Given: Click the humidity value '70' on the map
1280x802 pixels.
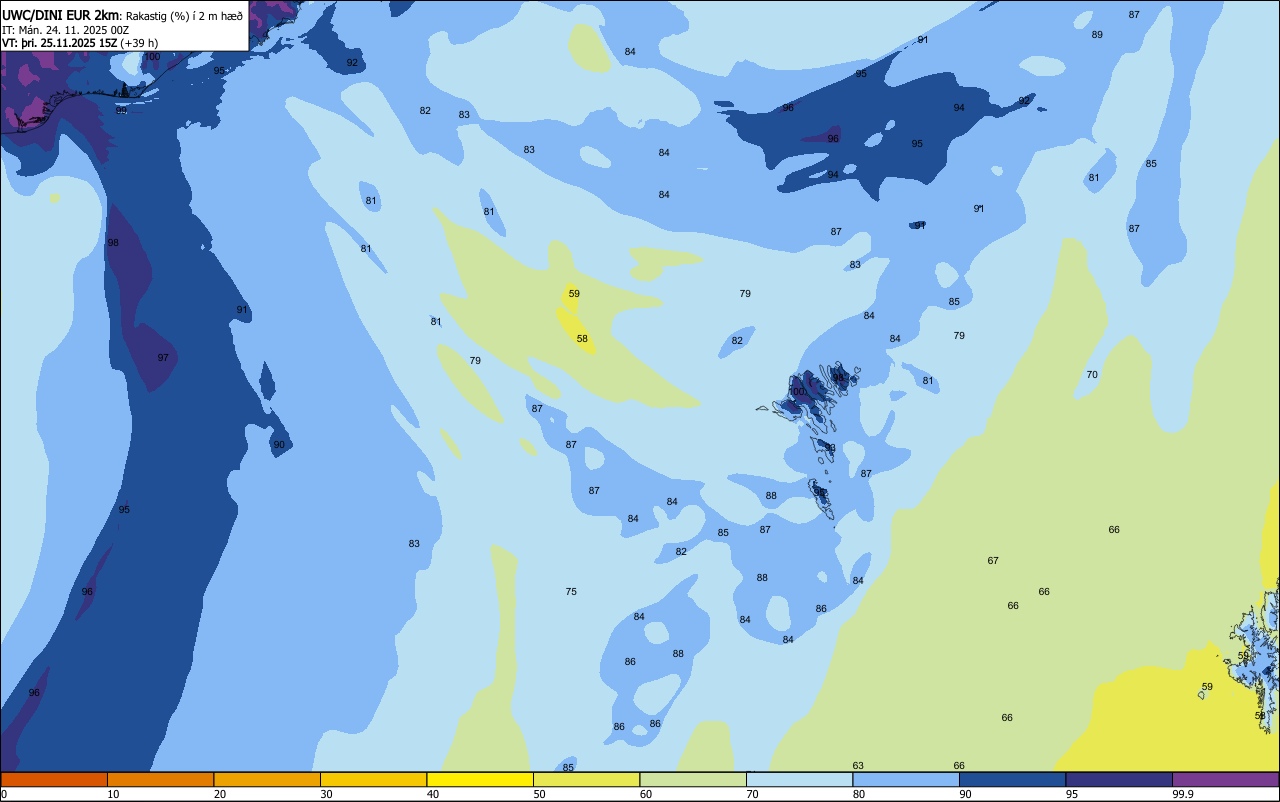Looking at the screenshot, I should click(x=1092, y=375).
